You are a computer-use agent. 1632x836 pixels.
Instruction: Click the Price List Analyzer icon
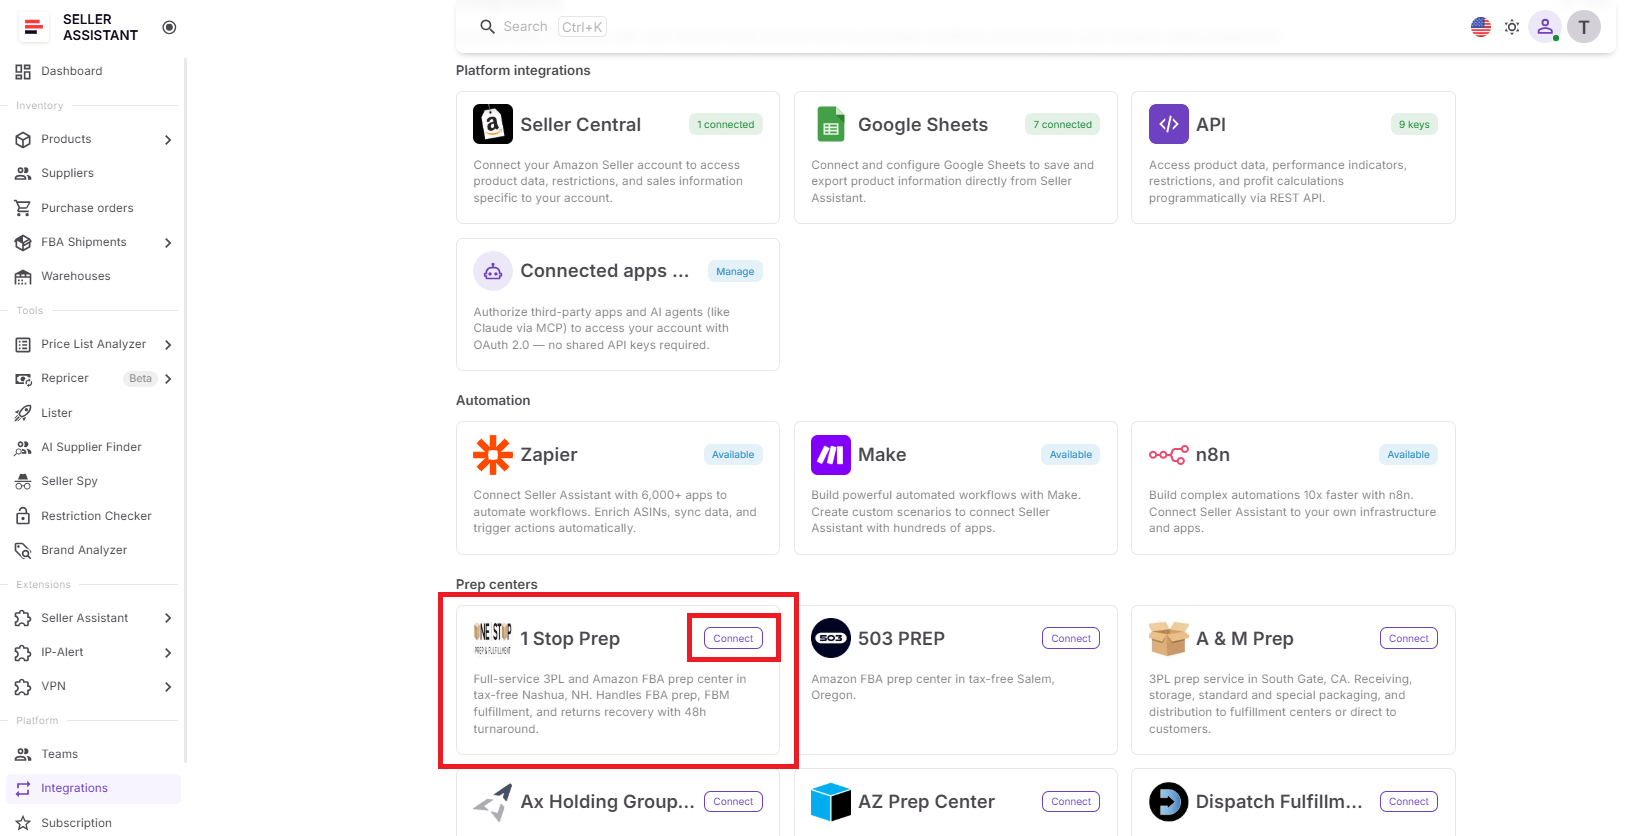tap(23, 345)
